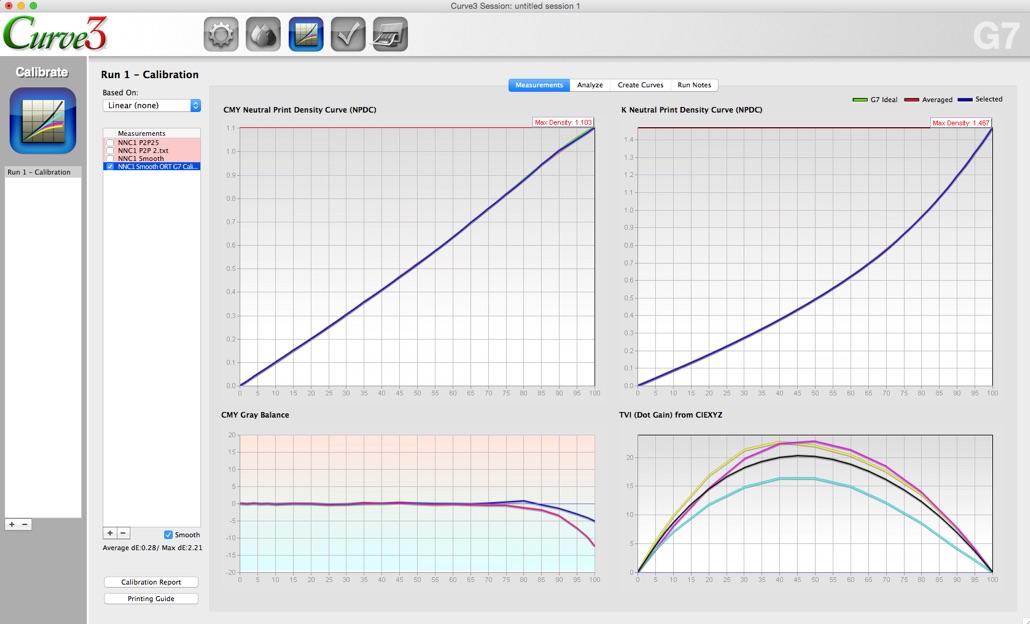This screenshot has width=1030, height=624.
Task: Open the Calibration Report
Action: point(150,581)
